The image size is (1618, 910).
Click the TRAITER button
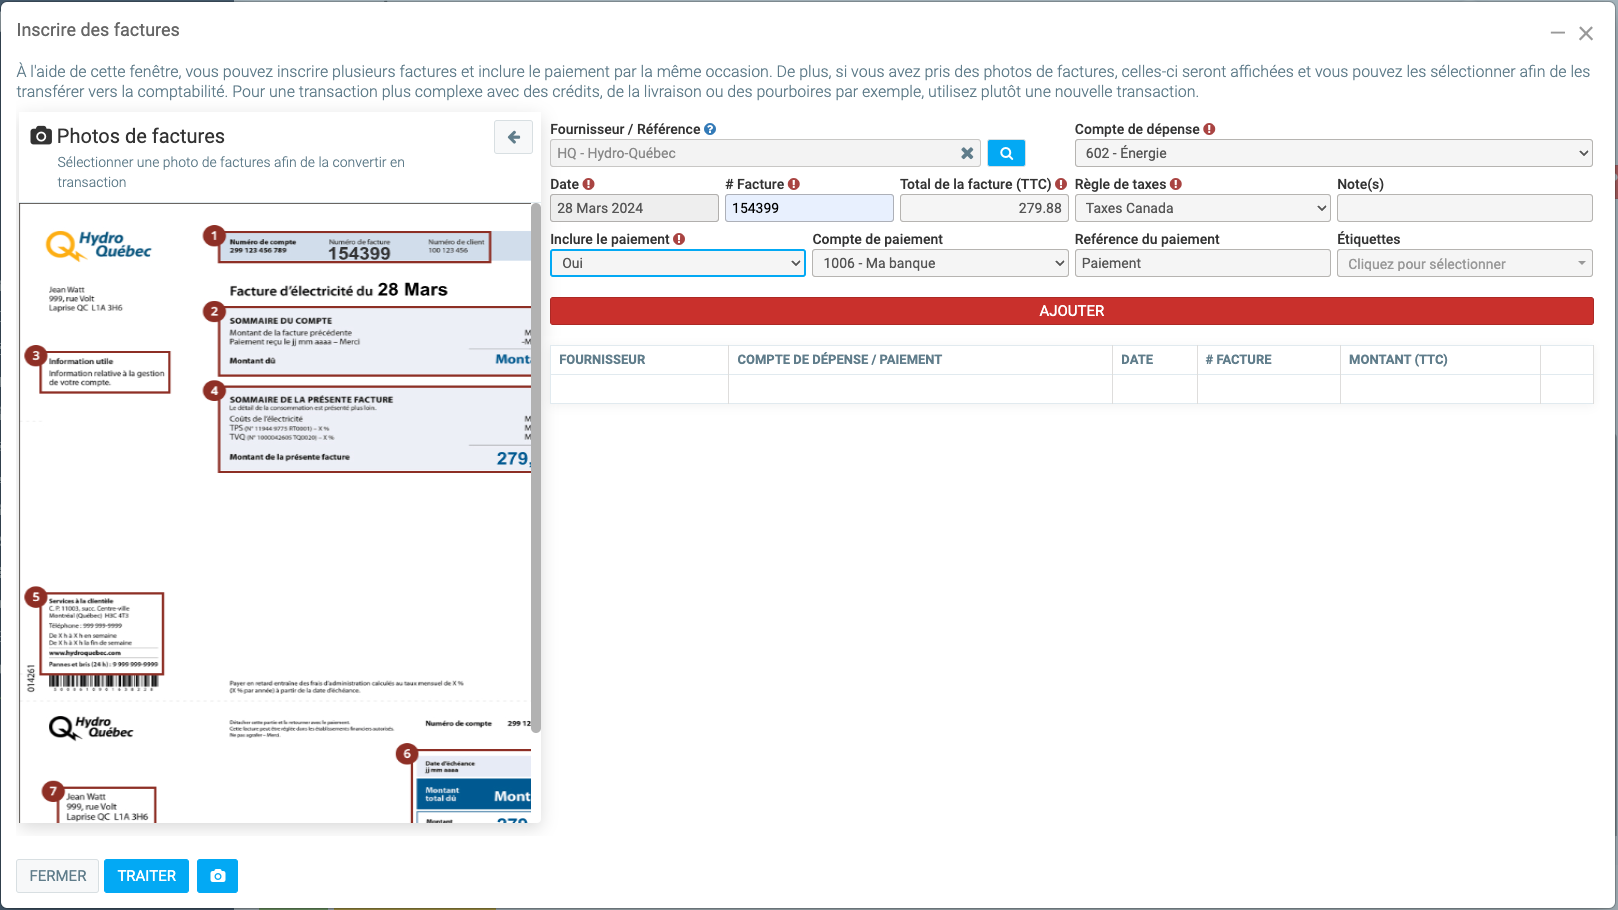point(147,876)
